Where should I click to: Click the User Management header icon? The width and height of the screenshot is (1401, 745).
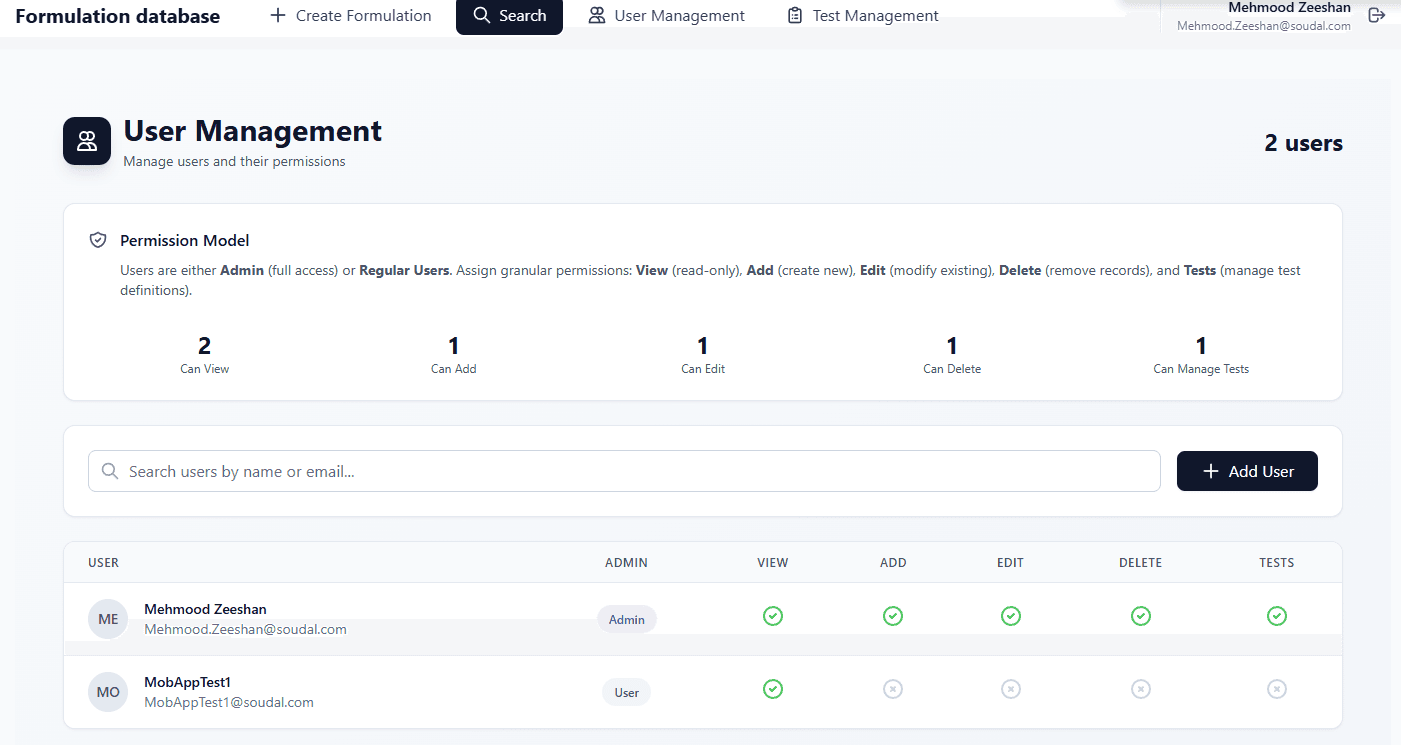pos(87,141)
